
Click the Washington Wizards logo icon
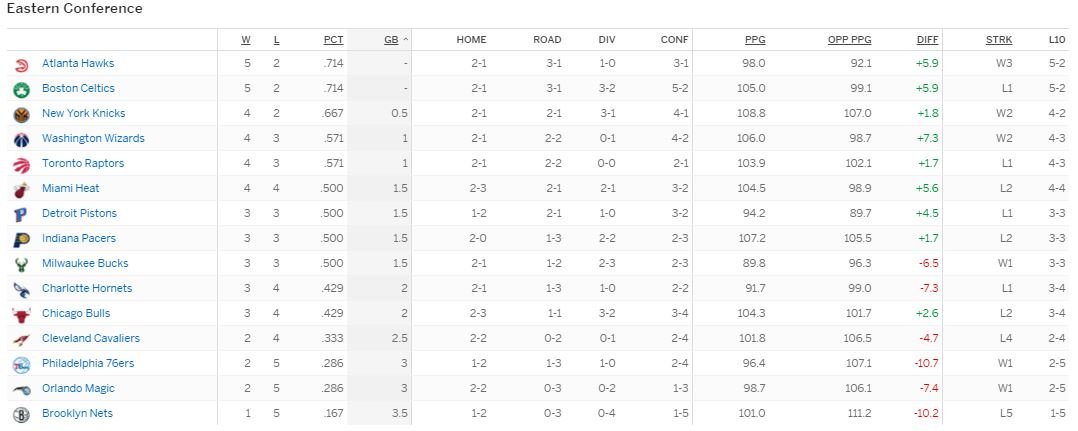(22, 139)
